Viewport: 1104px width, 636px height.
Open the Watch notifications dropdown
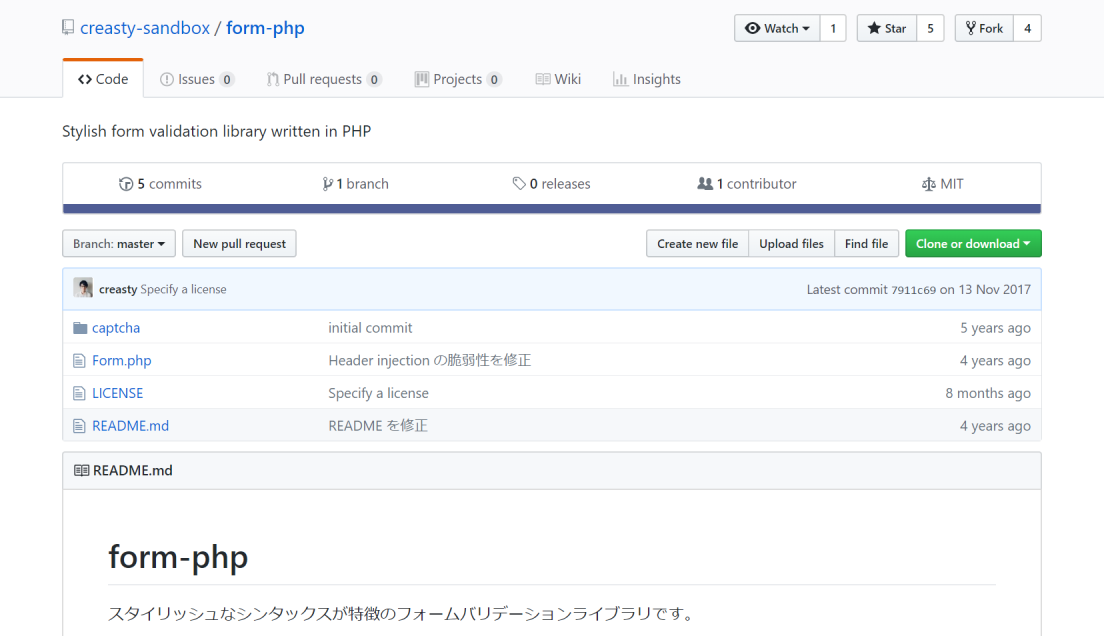click(x=777, y=29)
